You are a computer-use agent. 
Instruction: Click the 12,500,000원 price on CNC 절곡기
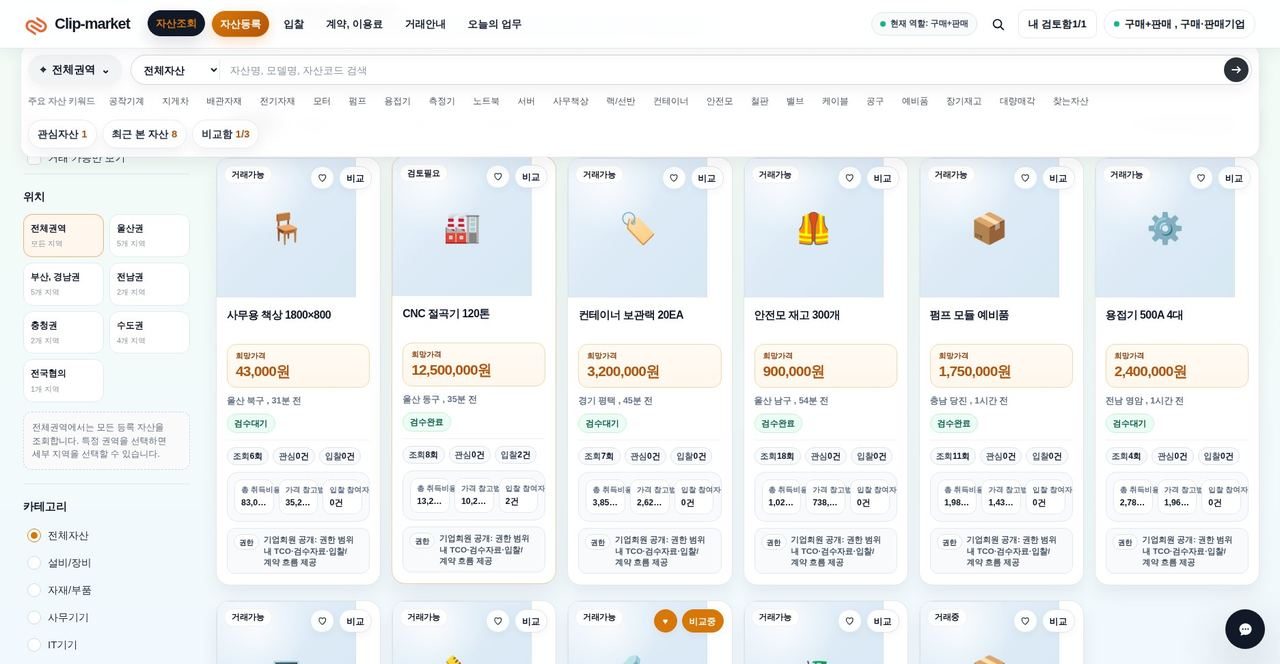click(x=451, y=370)
